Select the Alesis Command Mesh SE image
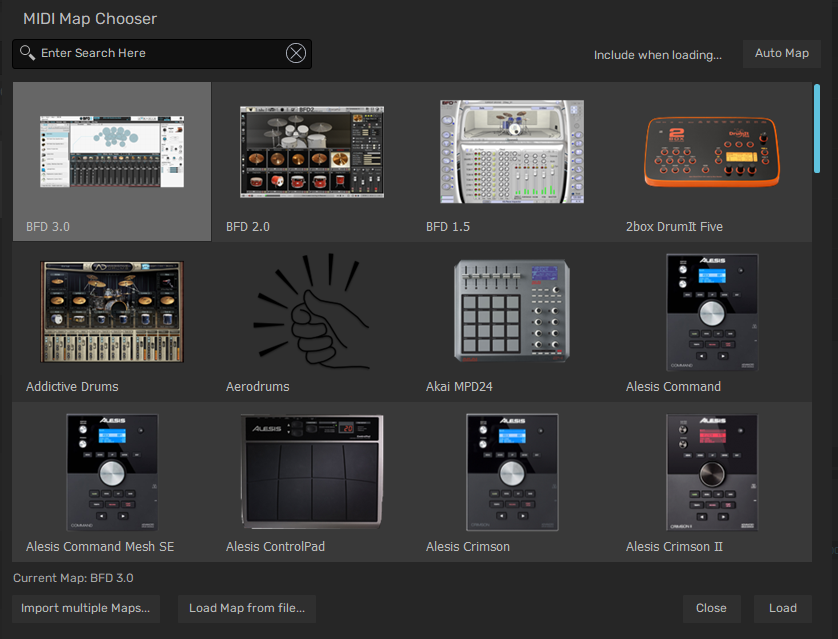Viewport: 838px width, 639px height. 112,472
